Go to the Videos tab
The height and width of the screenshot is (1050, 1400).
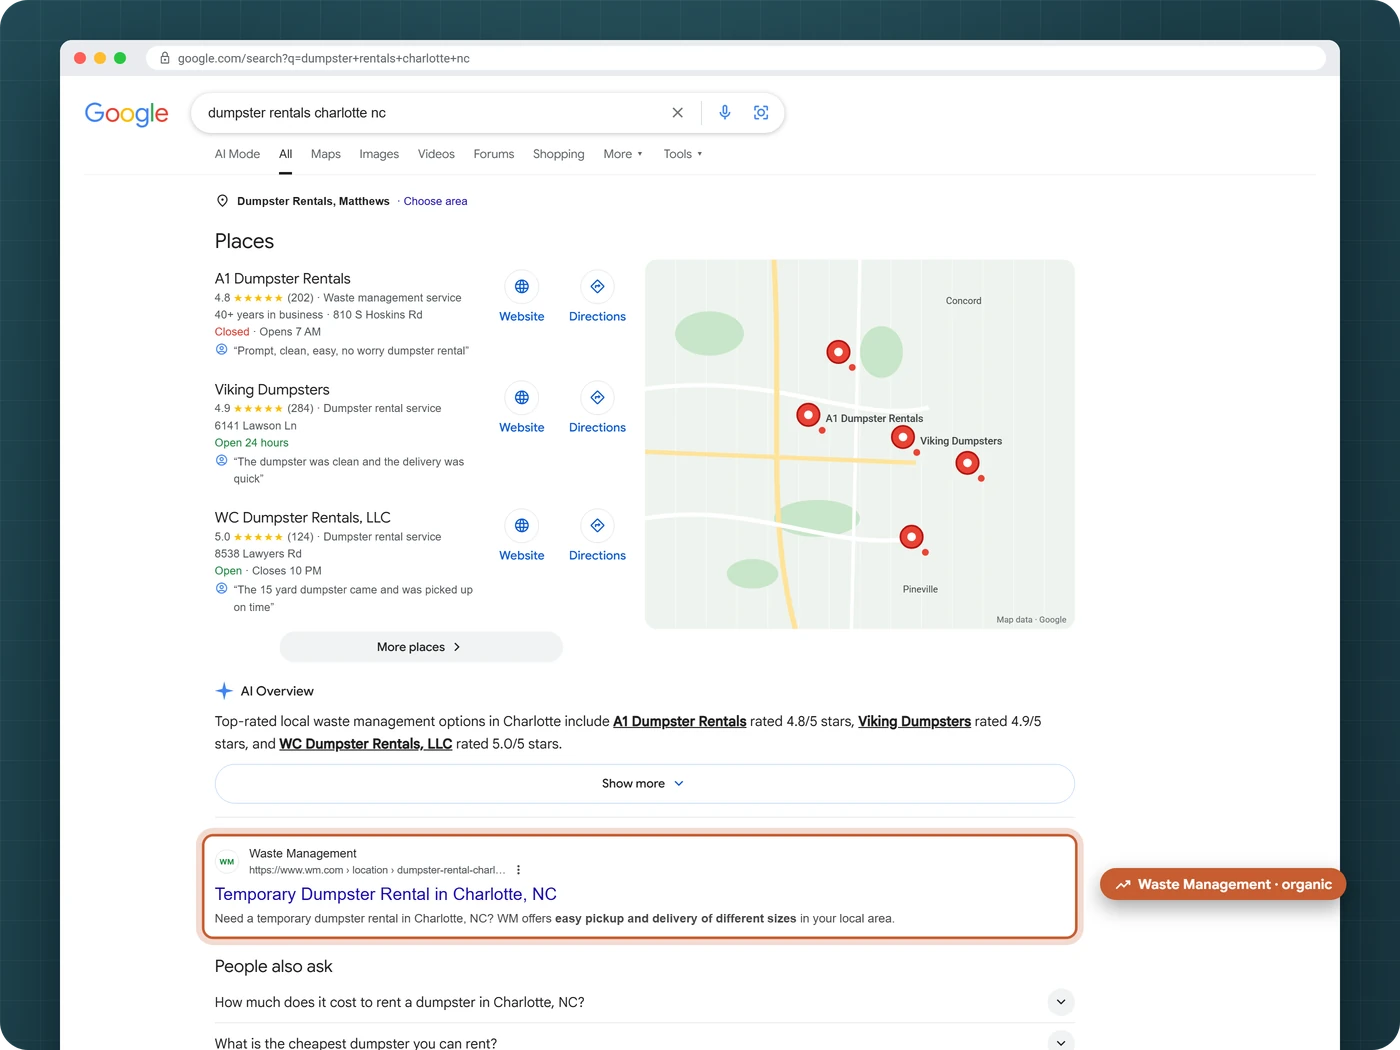point(436,154)
